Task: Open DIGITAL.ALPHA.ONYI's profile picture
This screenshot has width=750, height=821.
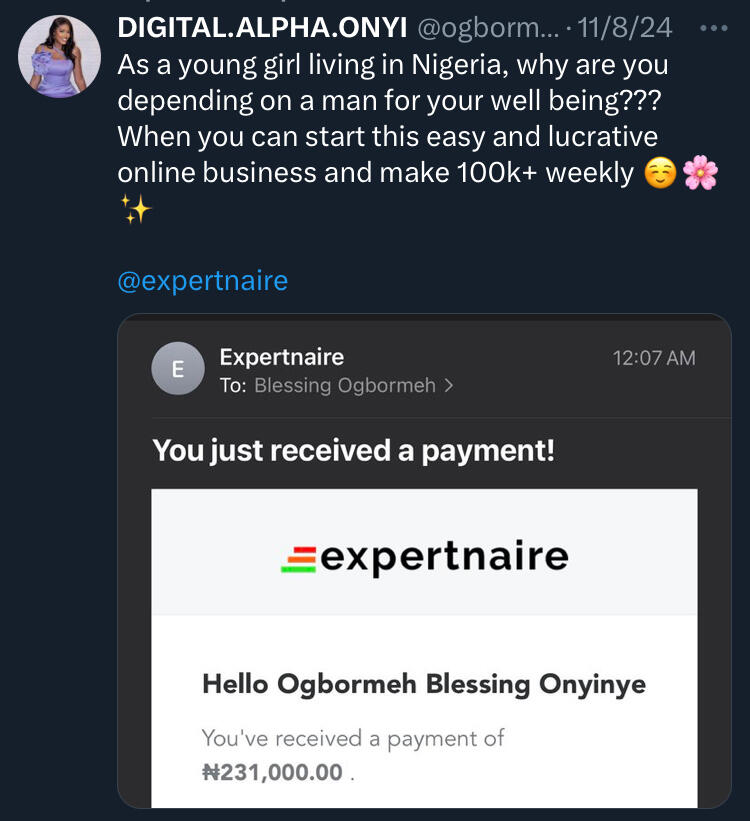Action: coord(60,56)
